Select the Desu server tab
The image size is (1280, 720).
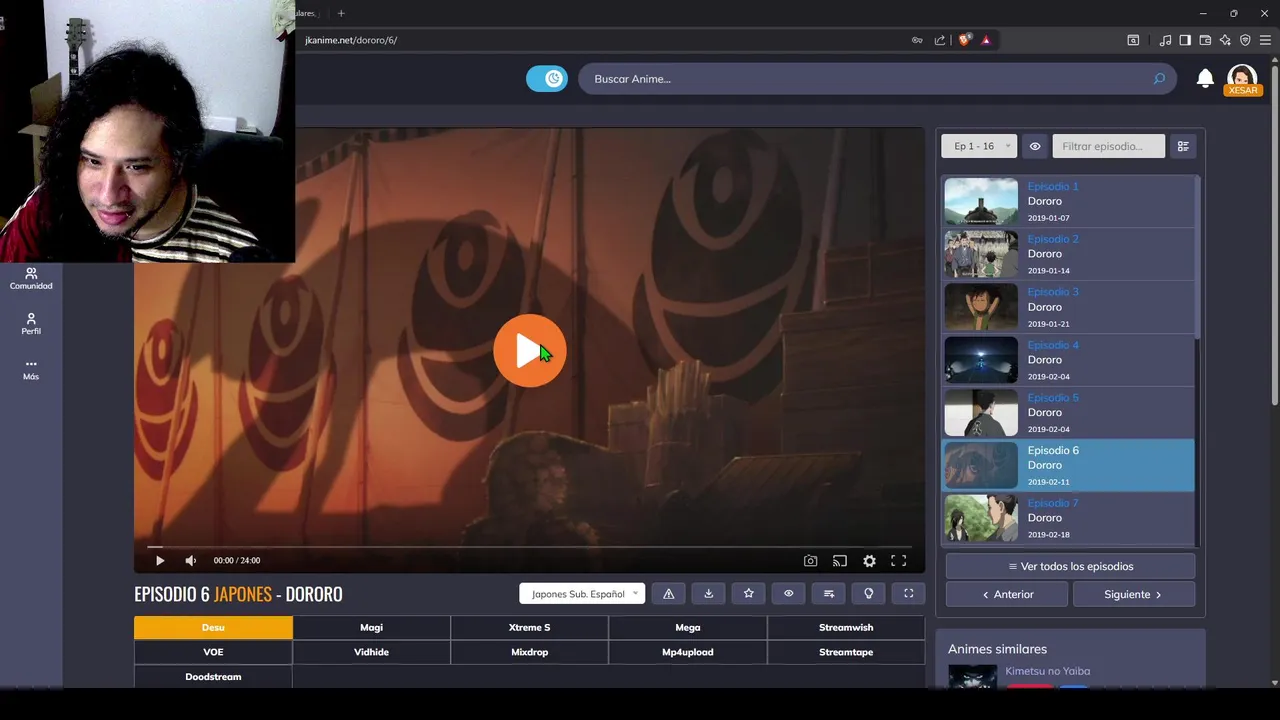[x=213, y=628]
